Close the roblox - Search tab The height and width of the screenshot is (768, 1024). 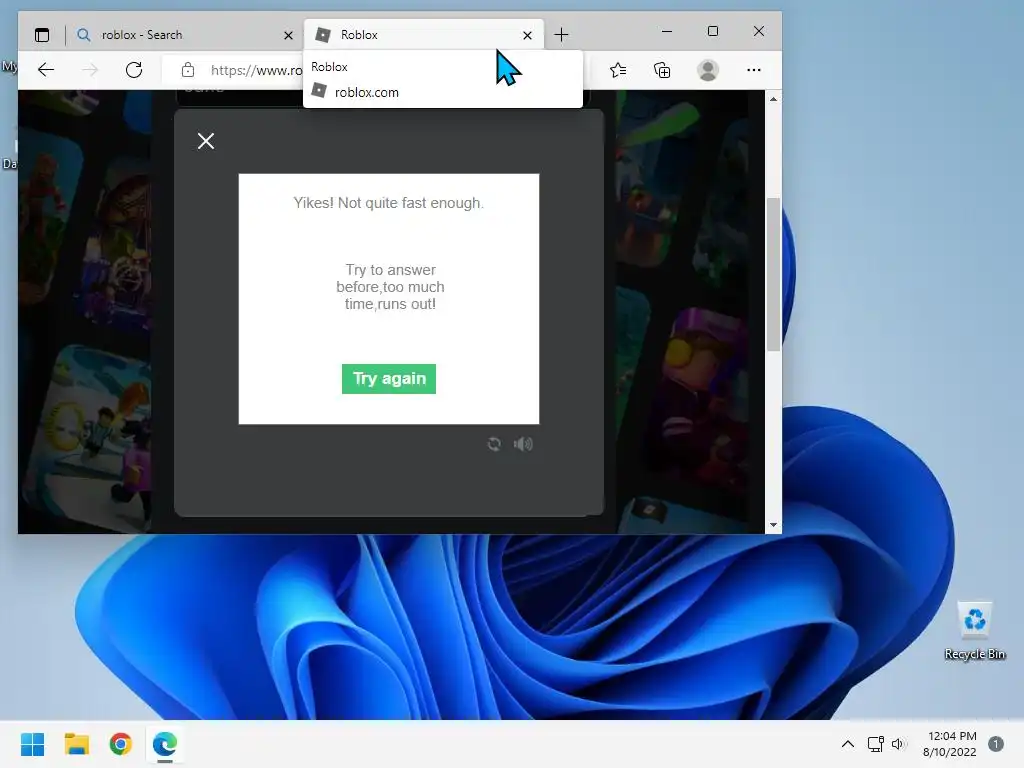288,35
